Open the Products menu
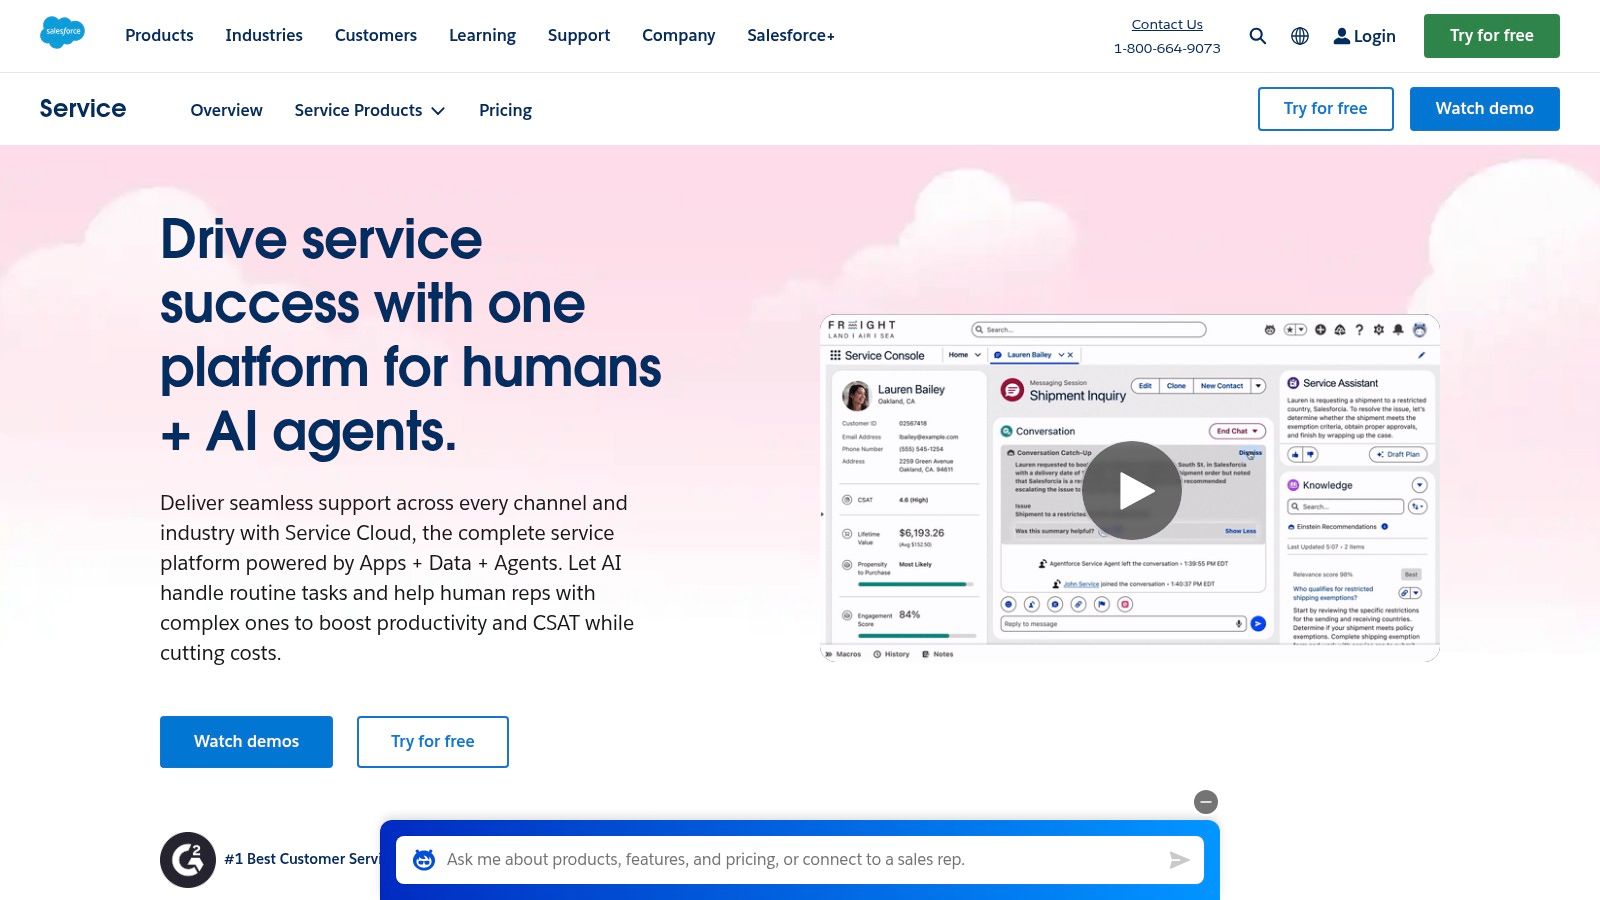Viewport: 1600px width, 900px height. pos(159,35)
